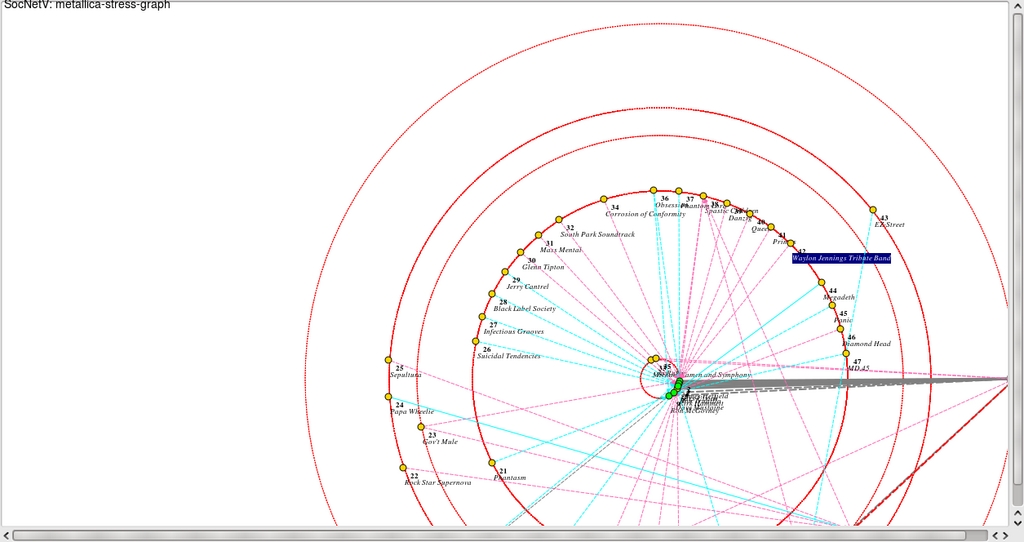Select the yellow node 31 Mass Mental
This screenshot has width=1024, height=542.
539,235
